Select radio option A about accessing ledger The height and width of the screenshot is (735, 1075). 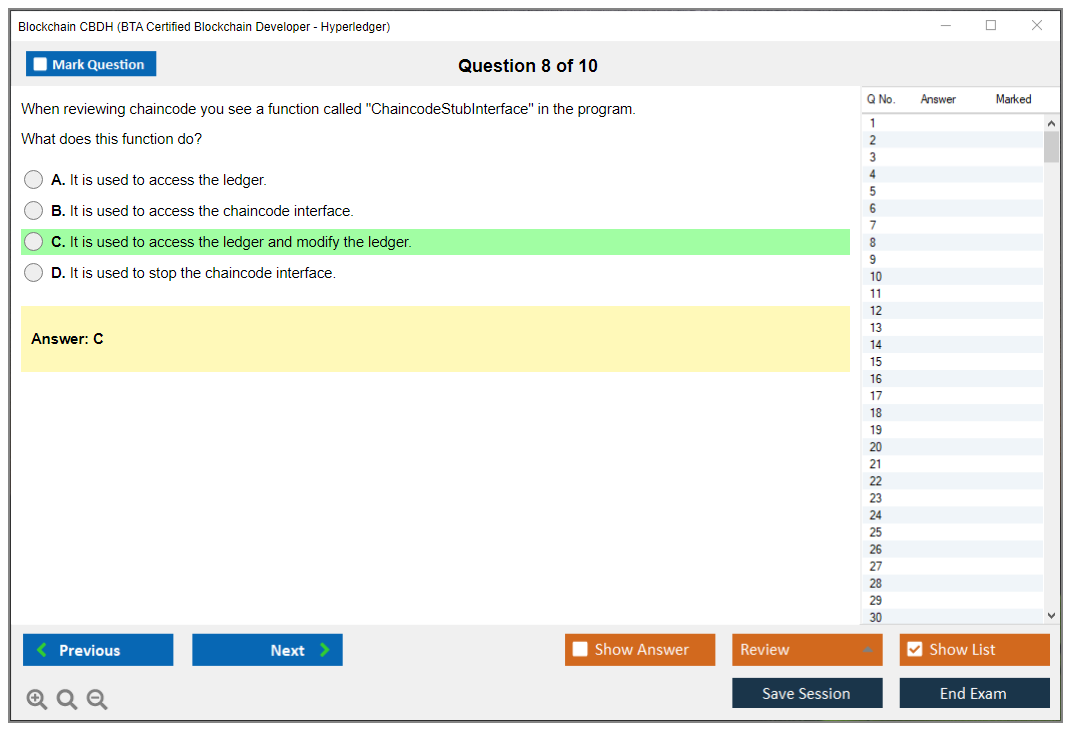pos(34,180)
